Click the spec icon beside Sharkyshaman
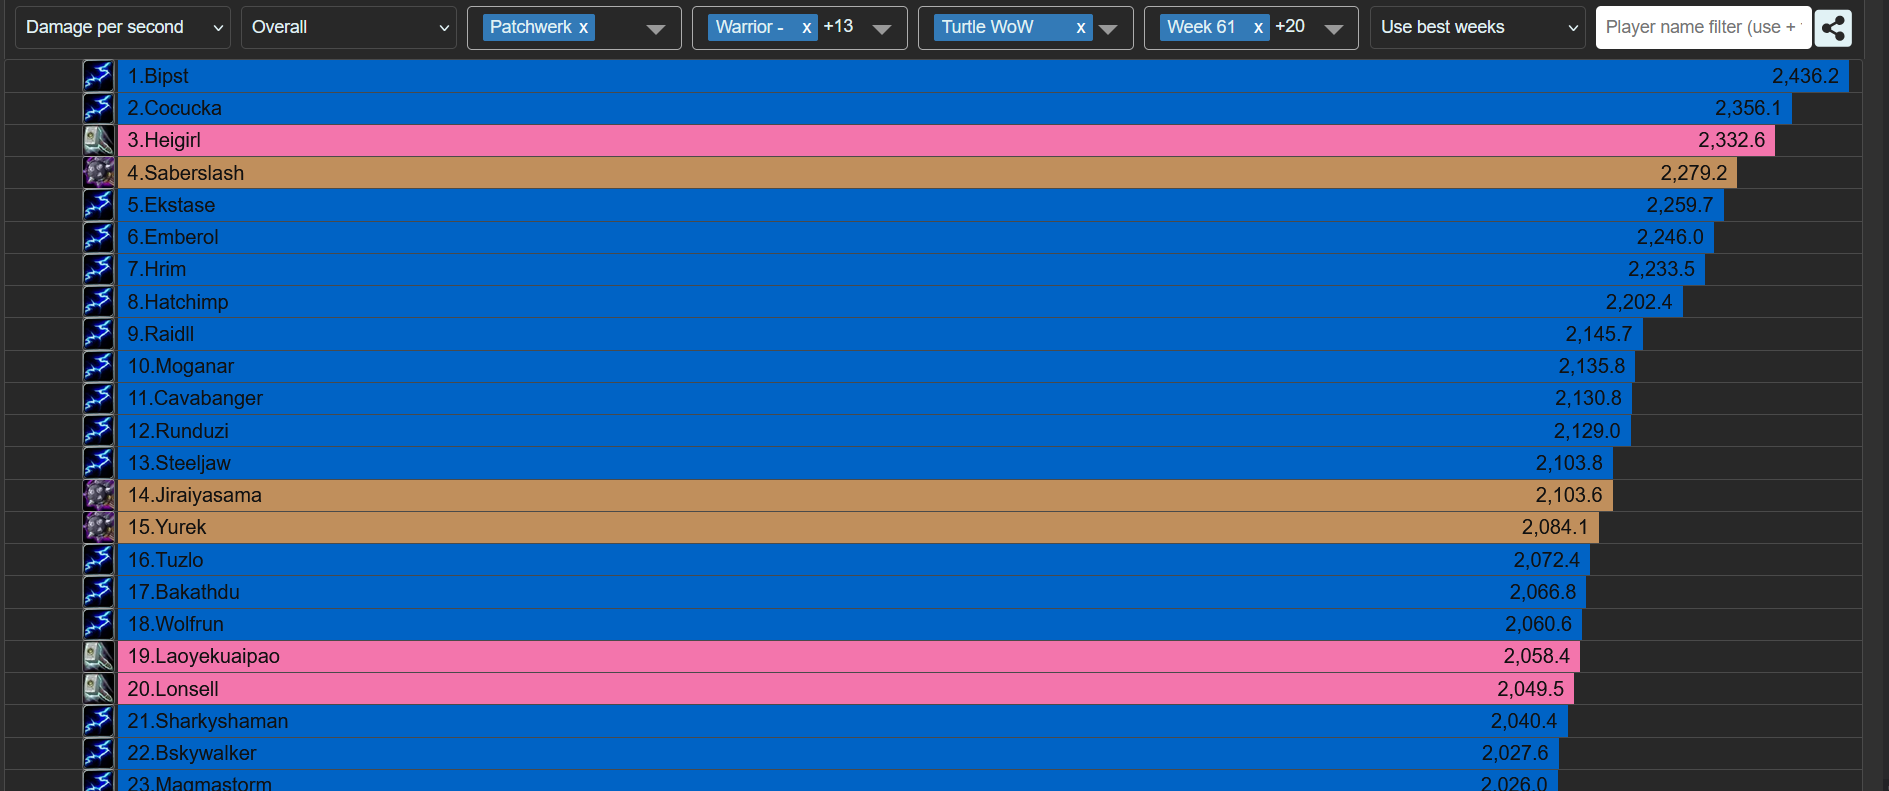The image size is (1889, 791). click(x=98, y=721)
